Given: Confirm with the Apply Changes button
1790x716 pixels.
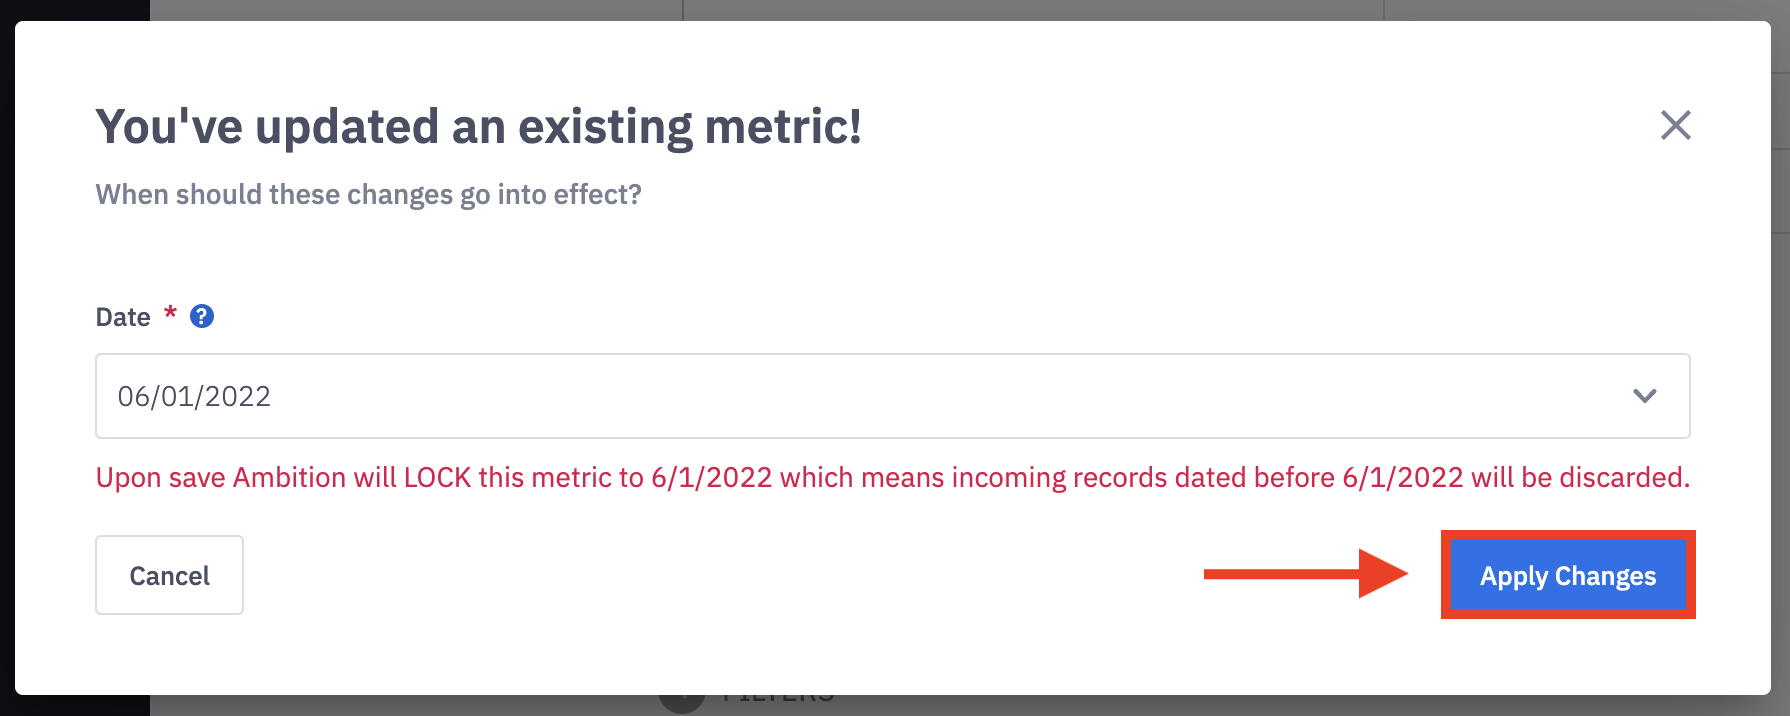Looking at the screenshot, I should (1567, 576).
